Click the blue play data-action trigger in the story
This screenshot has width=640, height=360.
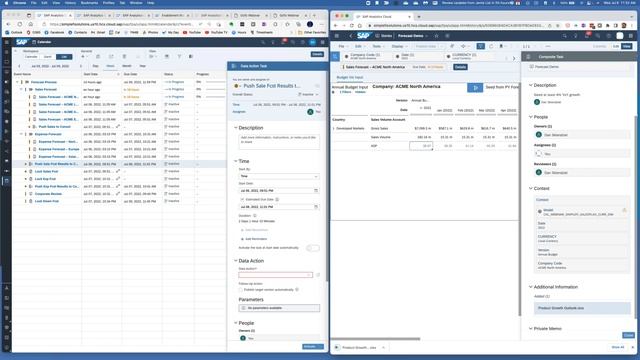point(475,88)
